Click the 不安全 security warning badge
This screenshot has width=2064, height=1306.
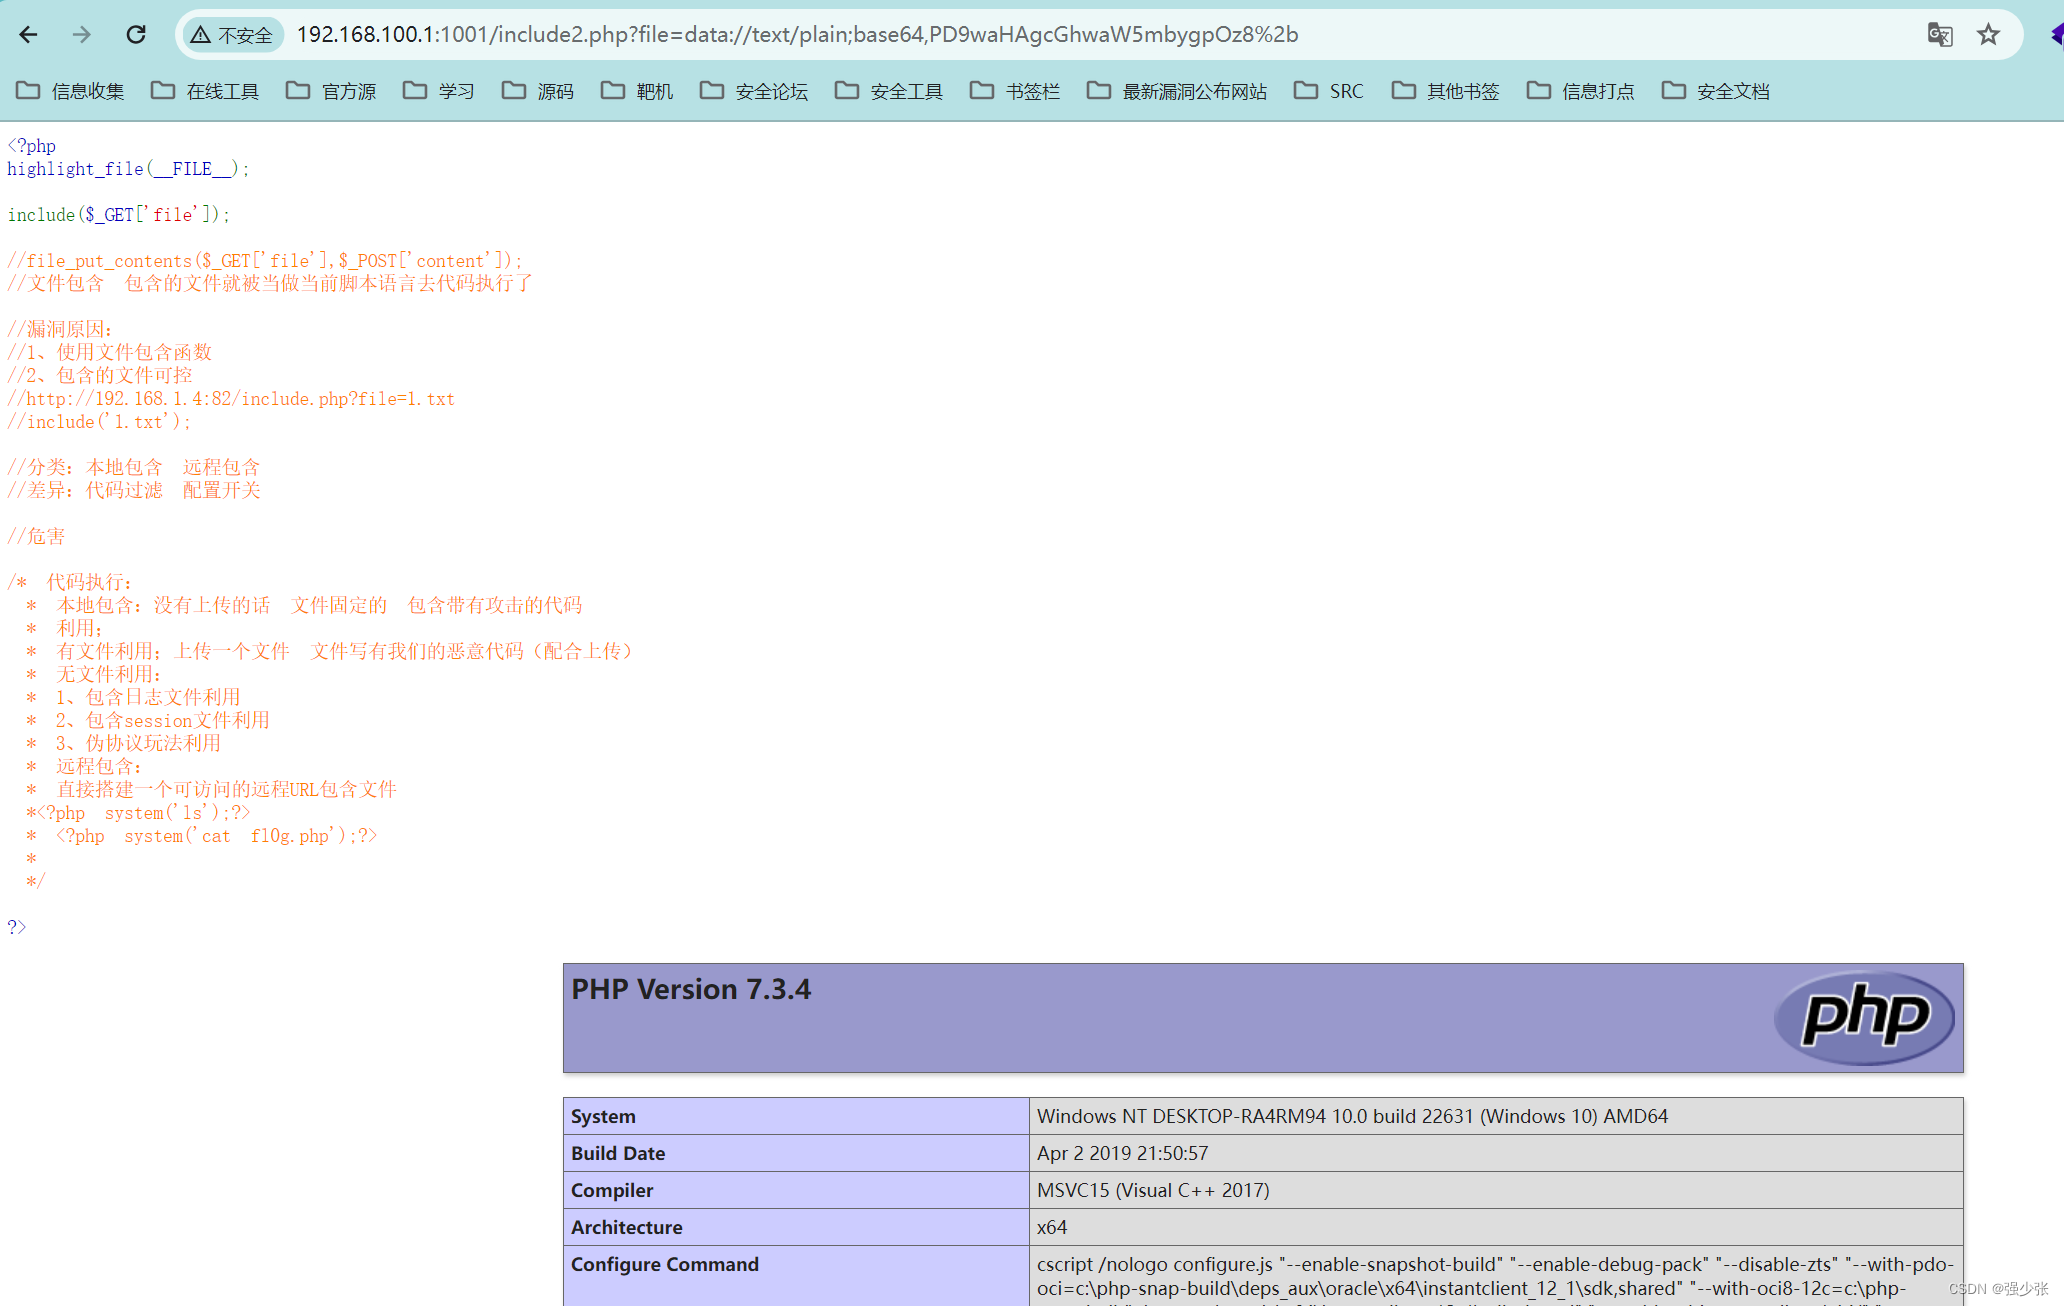click(233, 35)
